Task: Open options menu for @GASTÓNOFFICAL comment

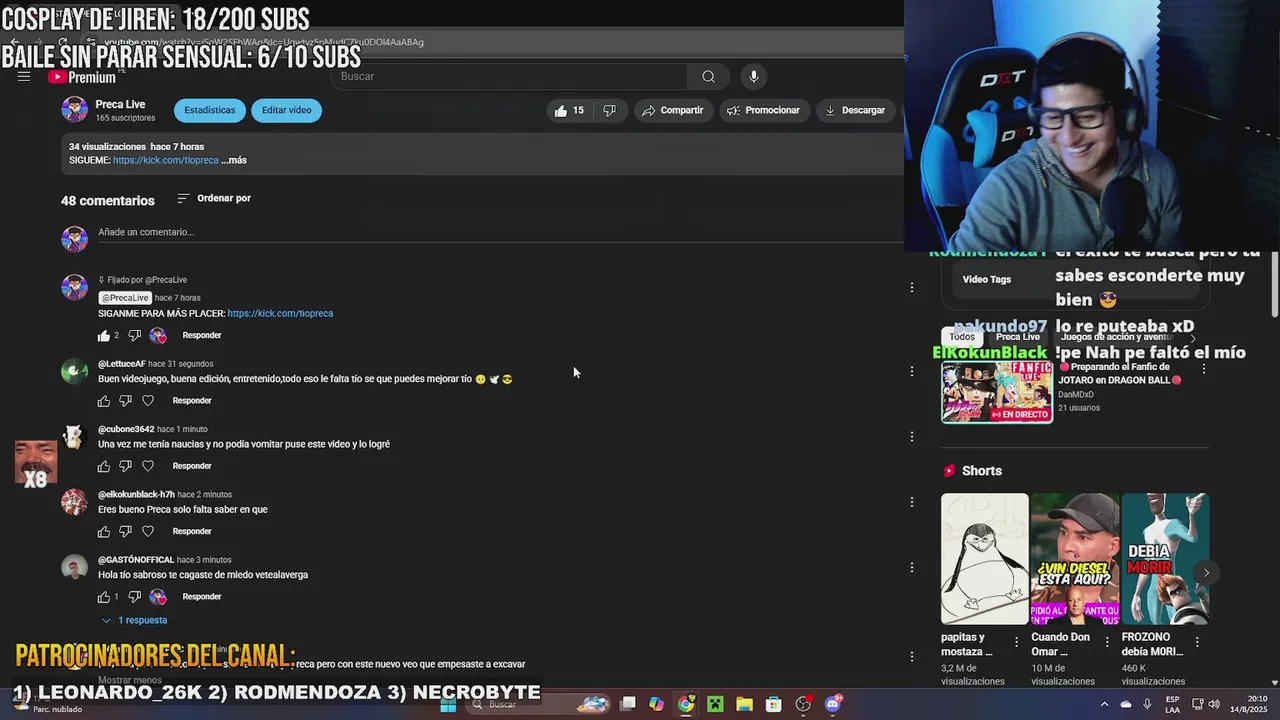Action: coord(911,567)
